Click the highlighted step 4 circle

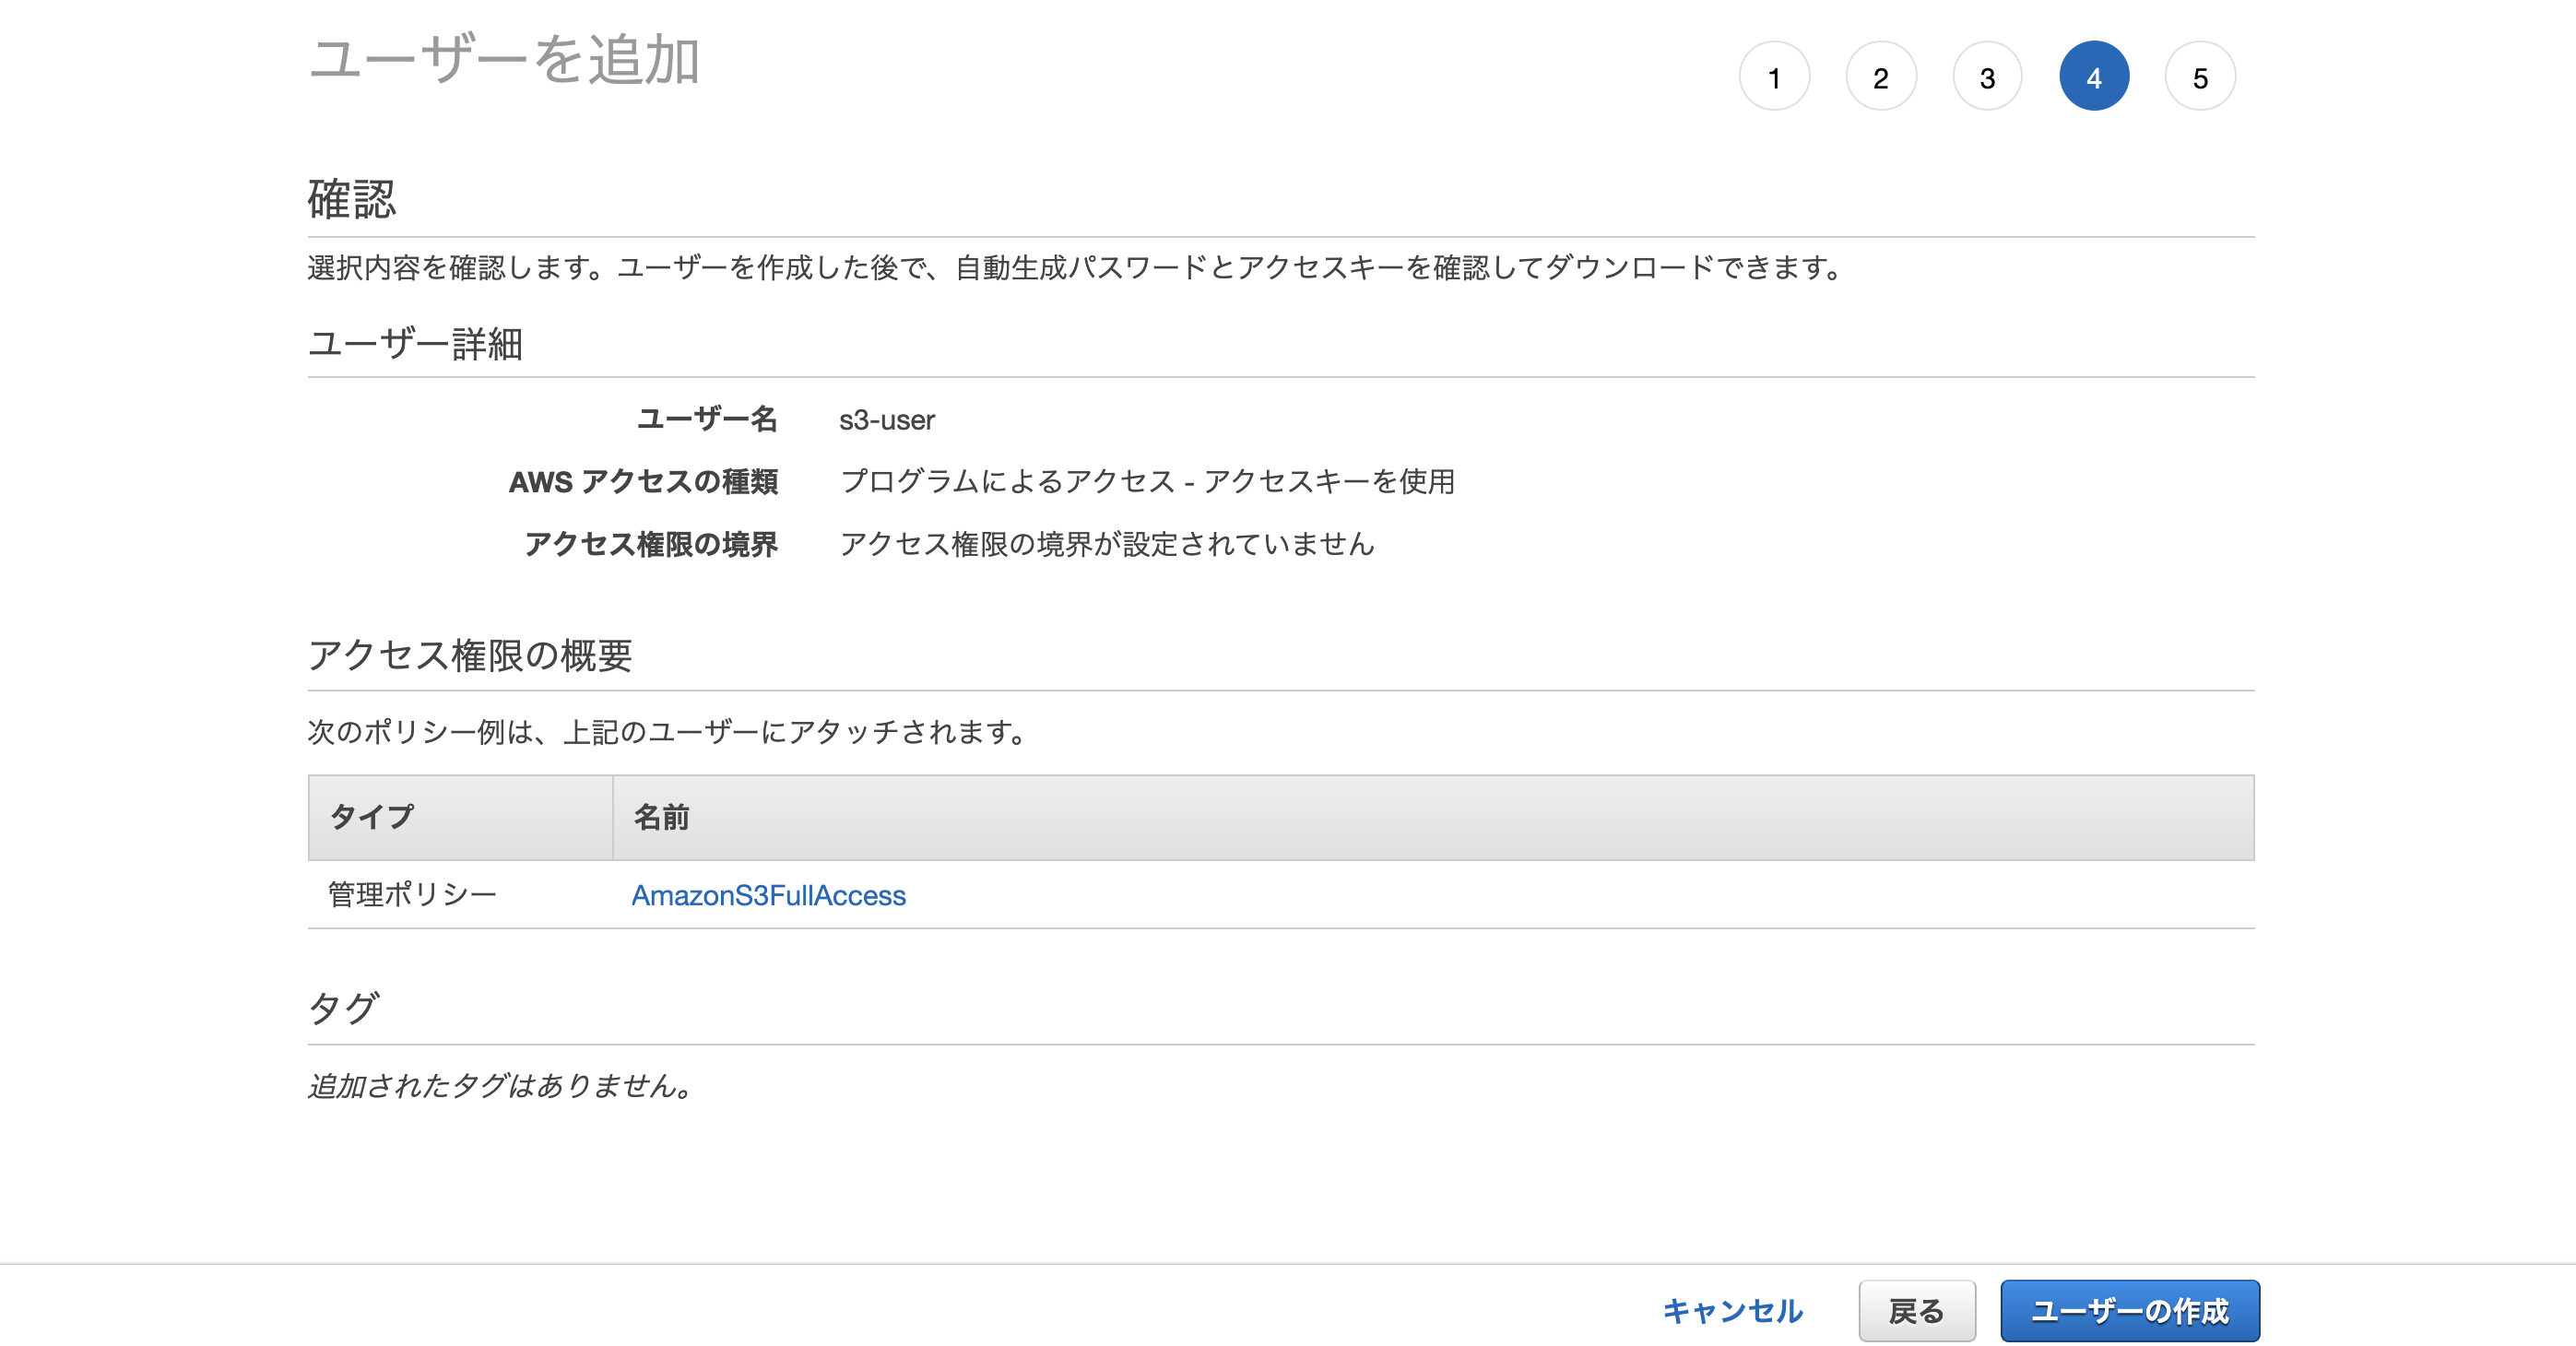pyautogui.click(x=2093, y=77)
